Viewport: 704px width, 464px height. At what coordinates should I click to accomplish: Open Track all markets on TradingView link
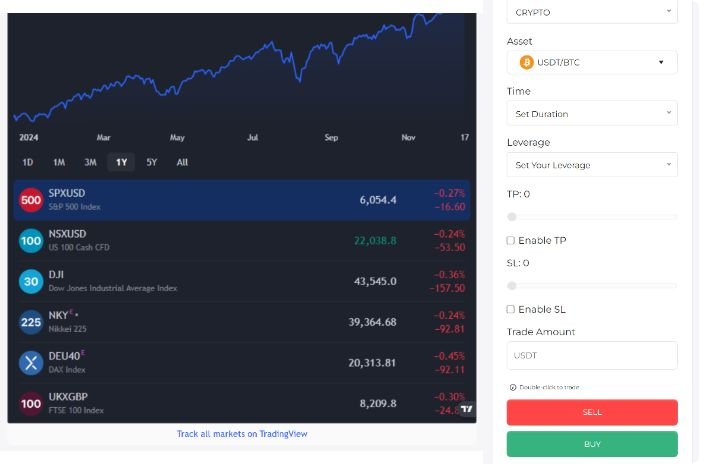tap(243, 434)
